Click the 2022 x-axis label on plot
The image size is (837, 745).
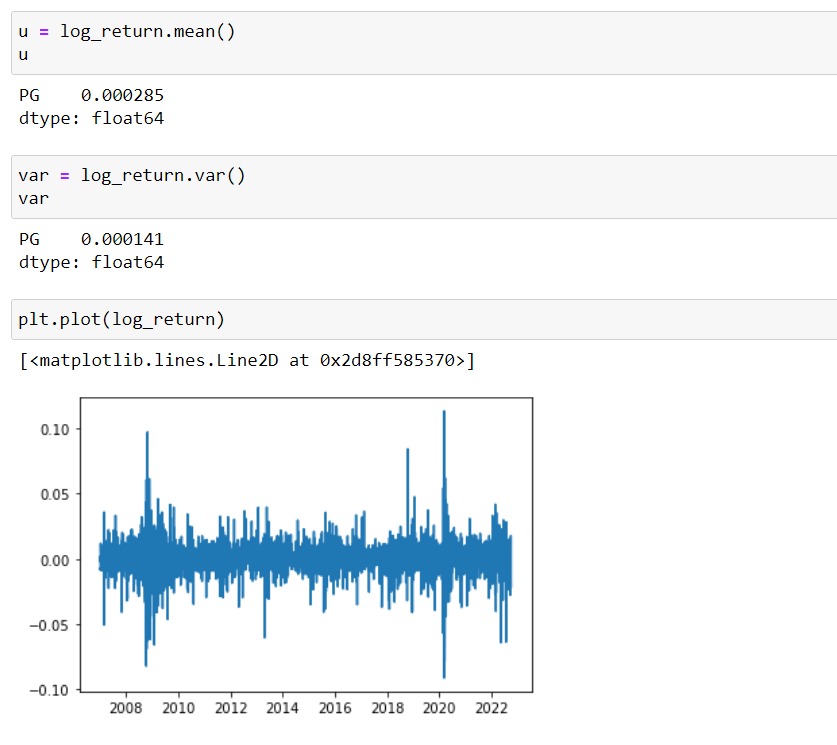pos(491,708)
